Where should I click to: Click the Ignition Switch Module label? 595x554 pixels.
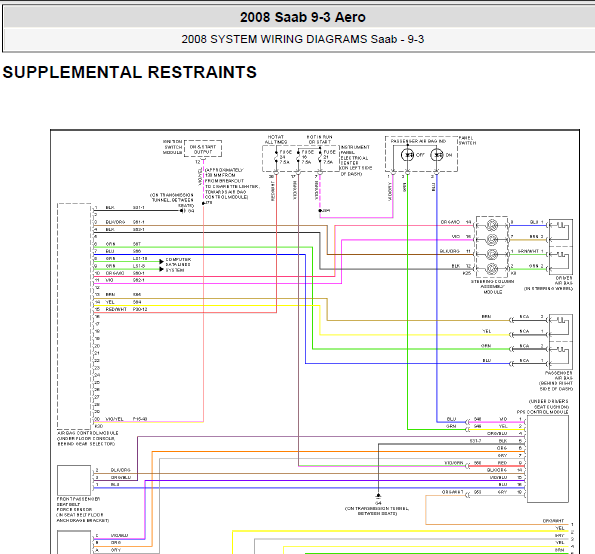(x=173, y=147)
